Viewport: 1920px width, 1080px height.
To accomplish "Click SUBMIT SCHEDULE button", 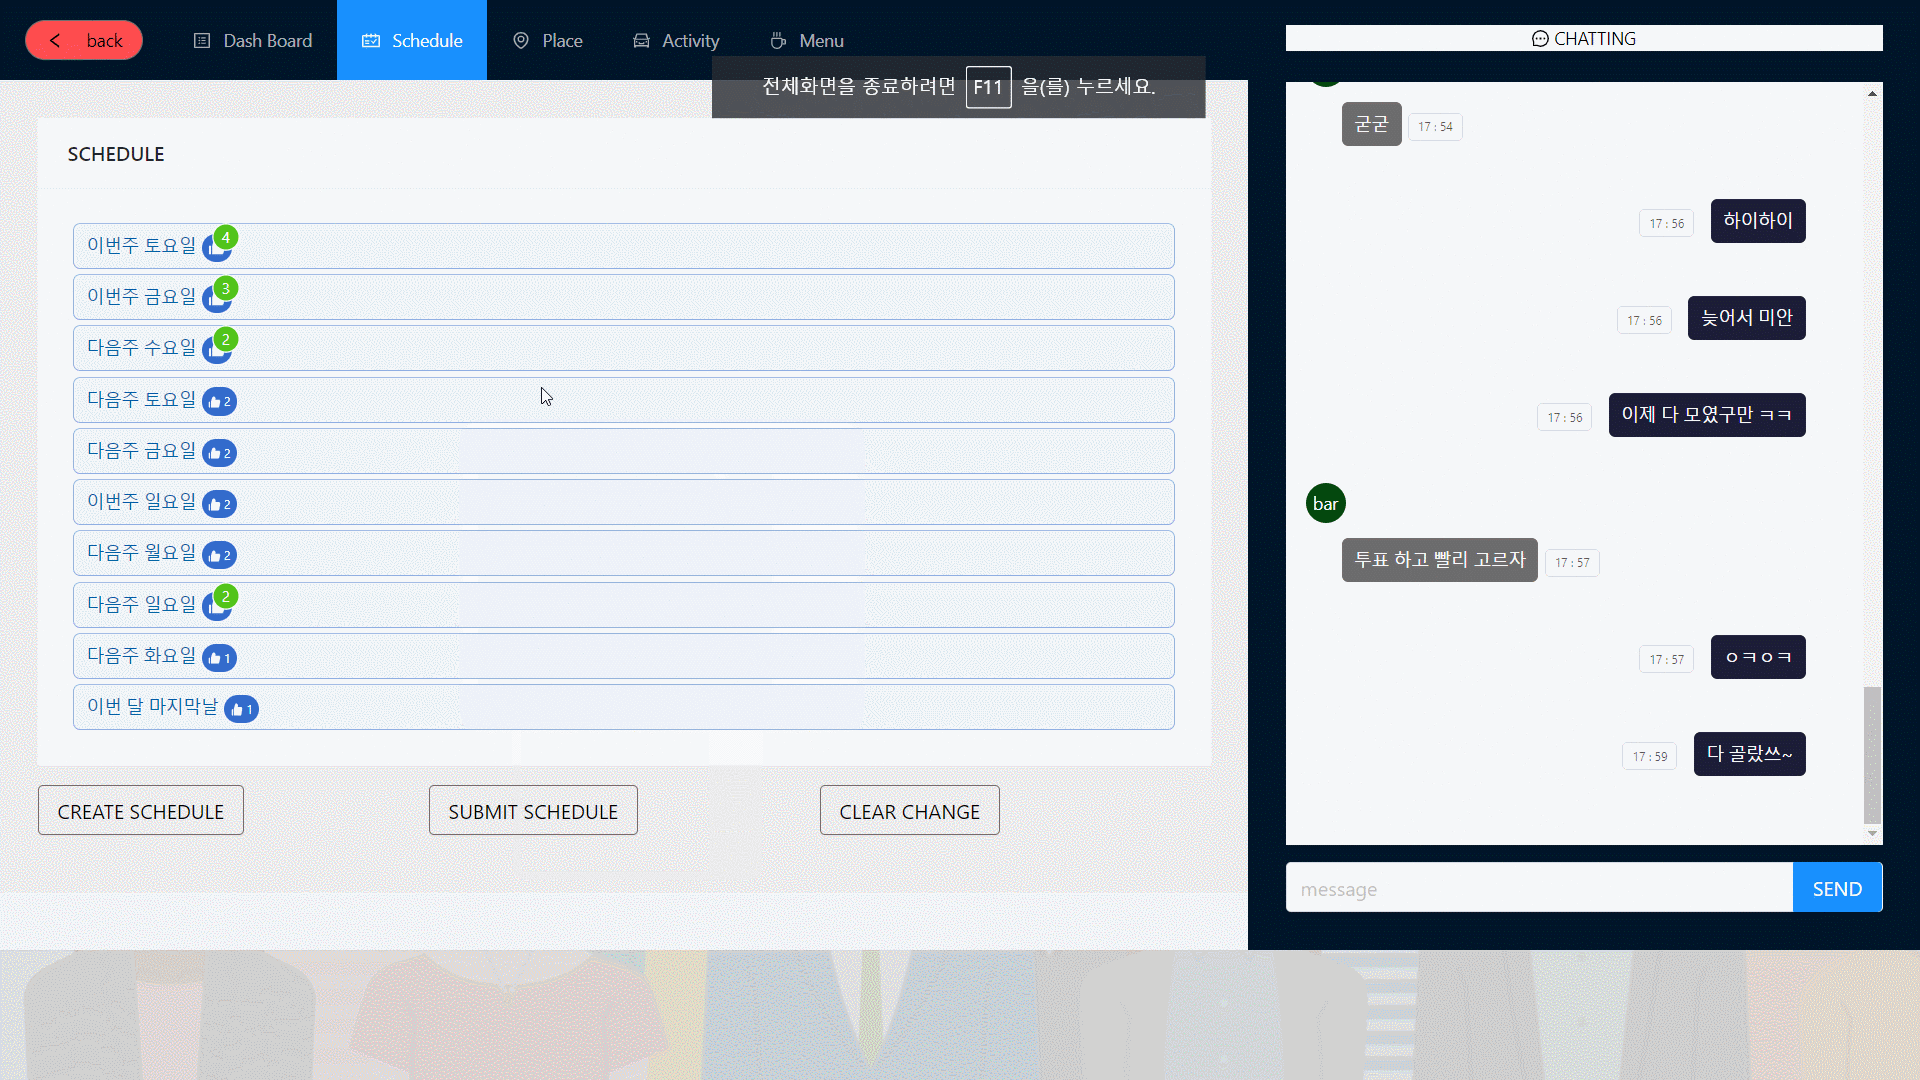I will point(533,811).
